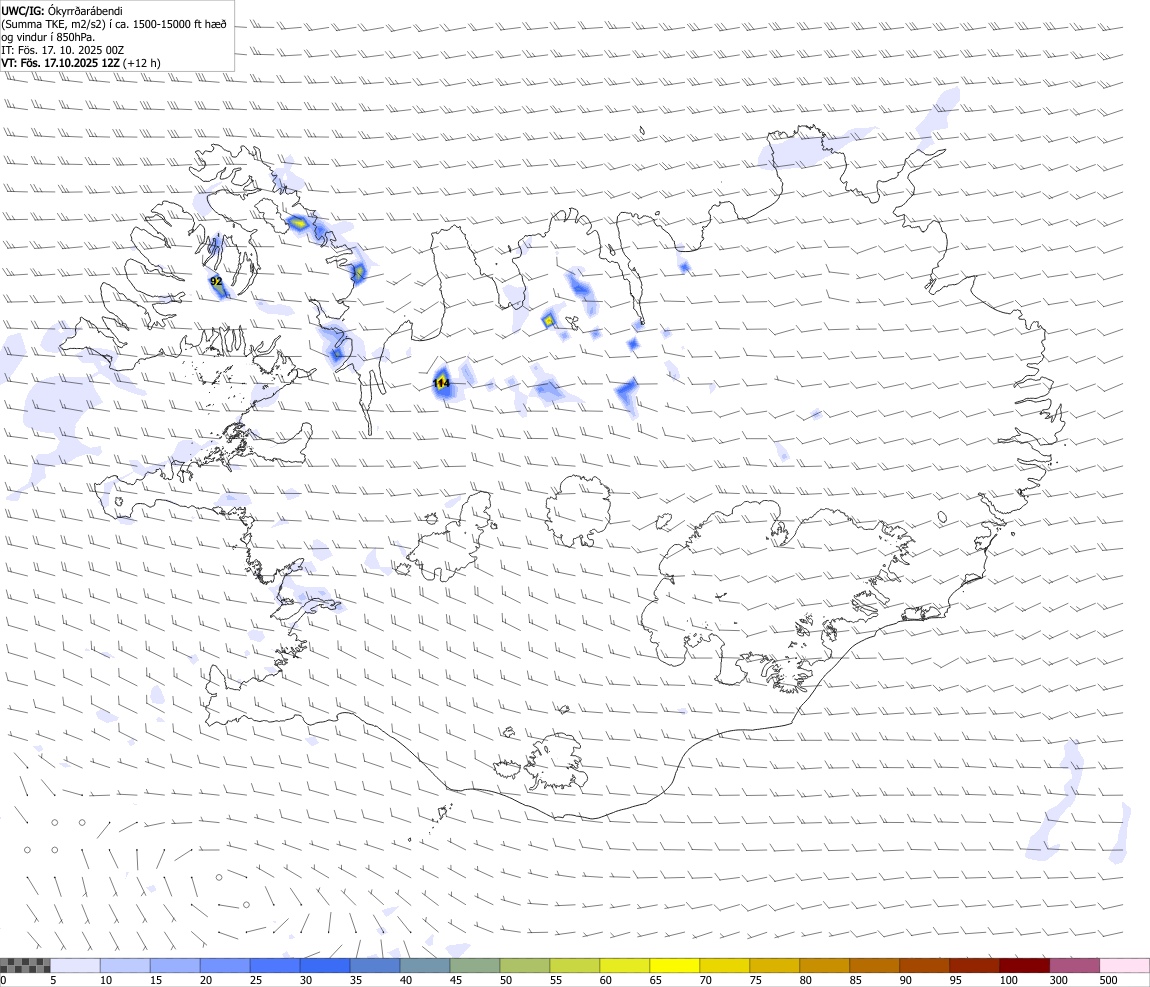Select the 55–60 yellow-green legend swatch
The height and width of the screenshot is (987, 1150).
click(575, 965)
